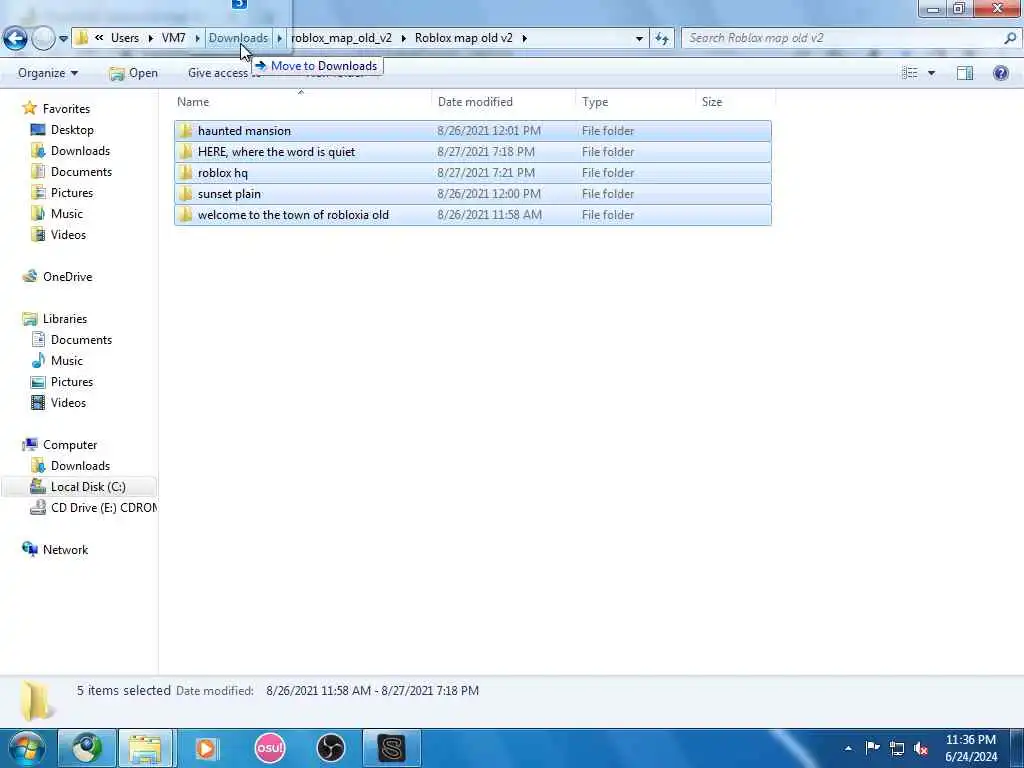Open Downloads under Favorites
Image resolution: width=1024 pixels, height=768 pixels.
click(x=80, y=151)
